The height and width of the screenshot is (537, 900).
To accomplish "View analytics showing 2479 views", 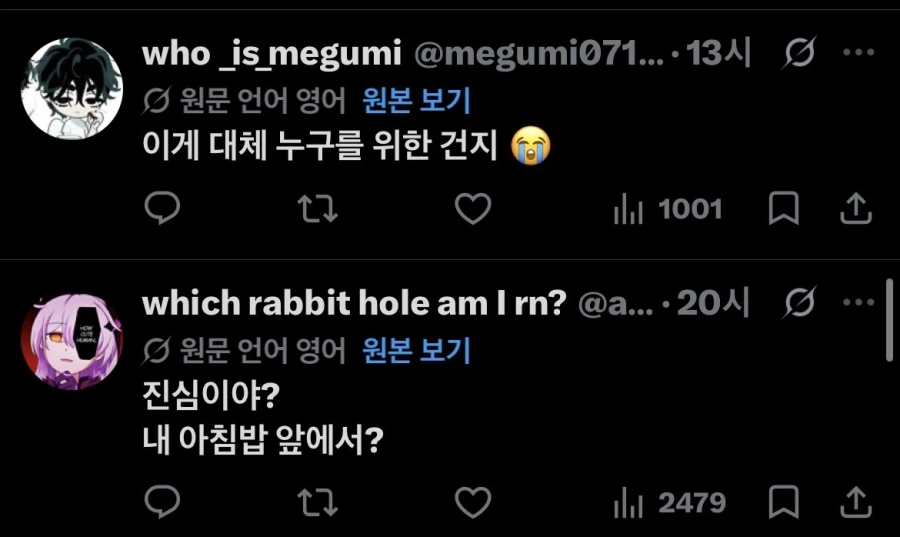I will pyautogui.click(x=669, y=503).
